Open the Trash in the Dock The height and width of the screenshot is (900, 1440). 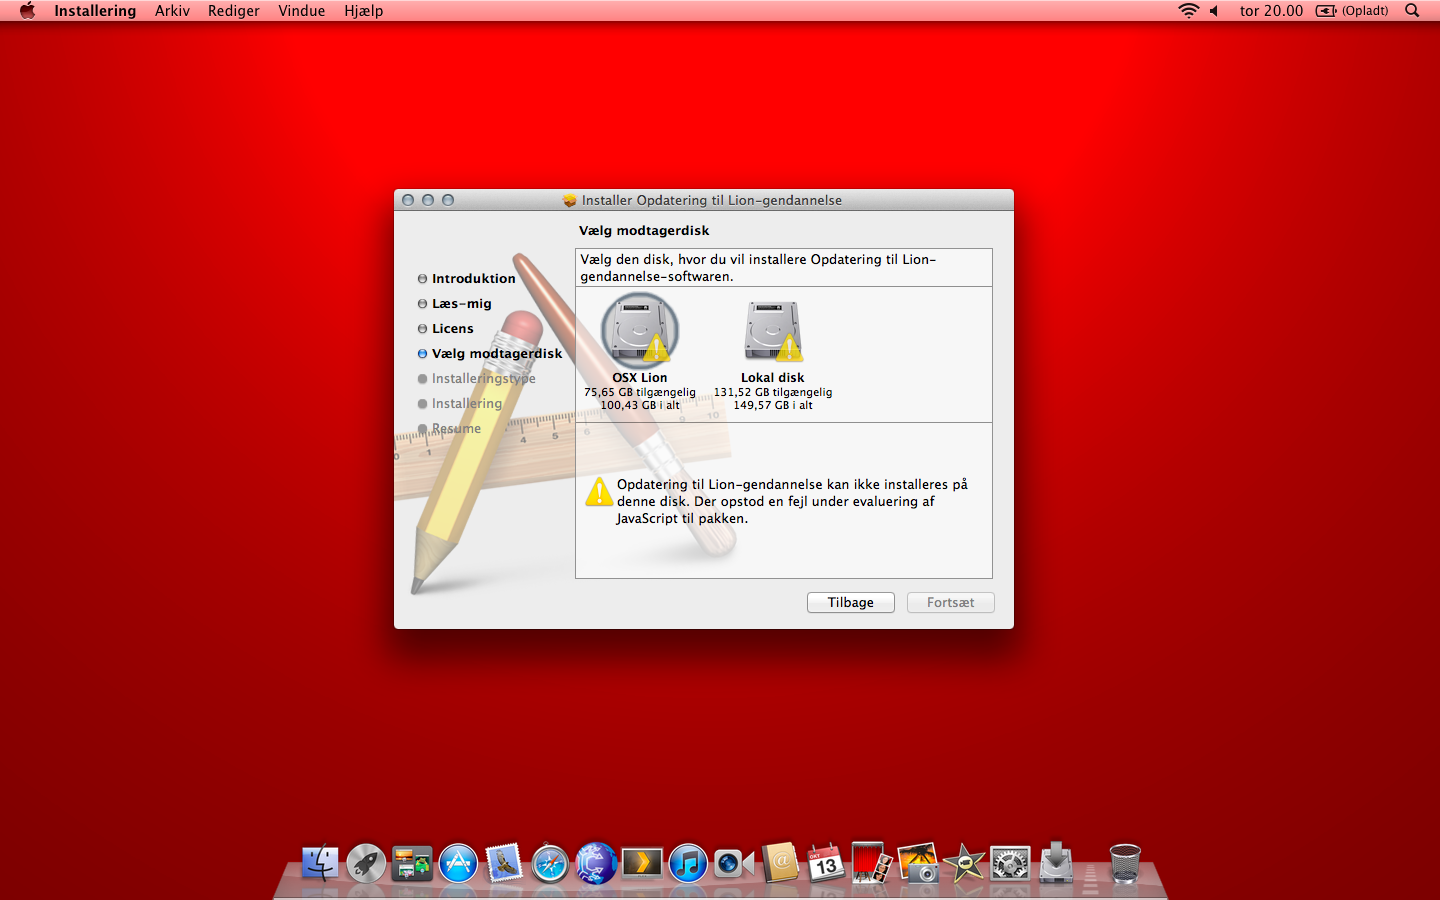click(1125, 863)
